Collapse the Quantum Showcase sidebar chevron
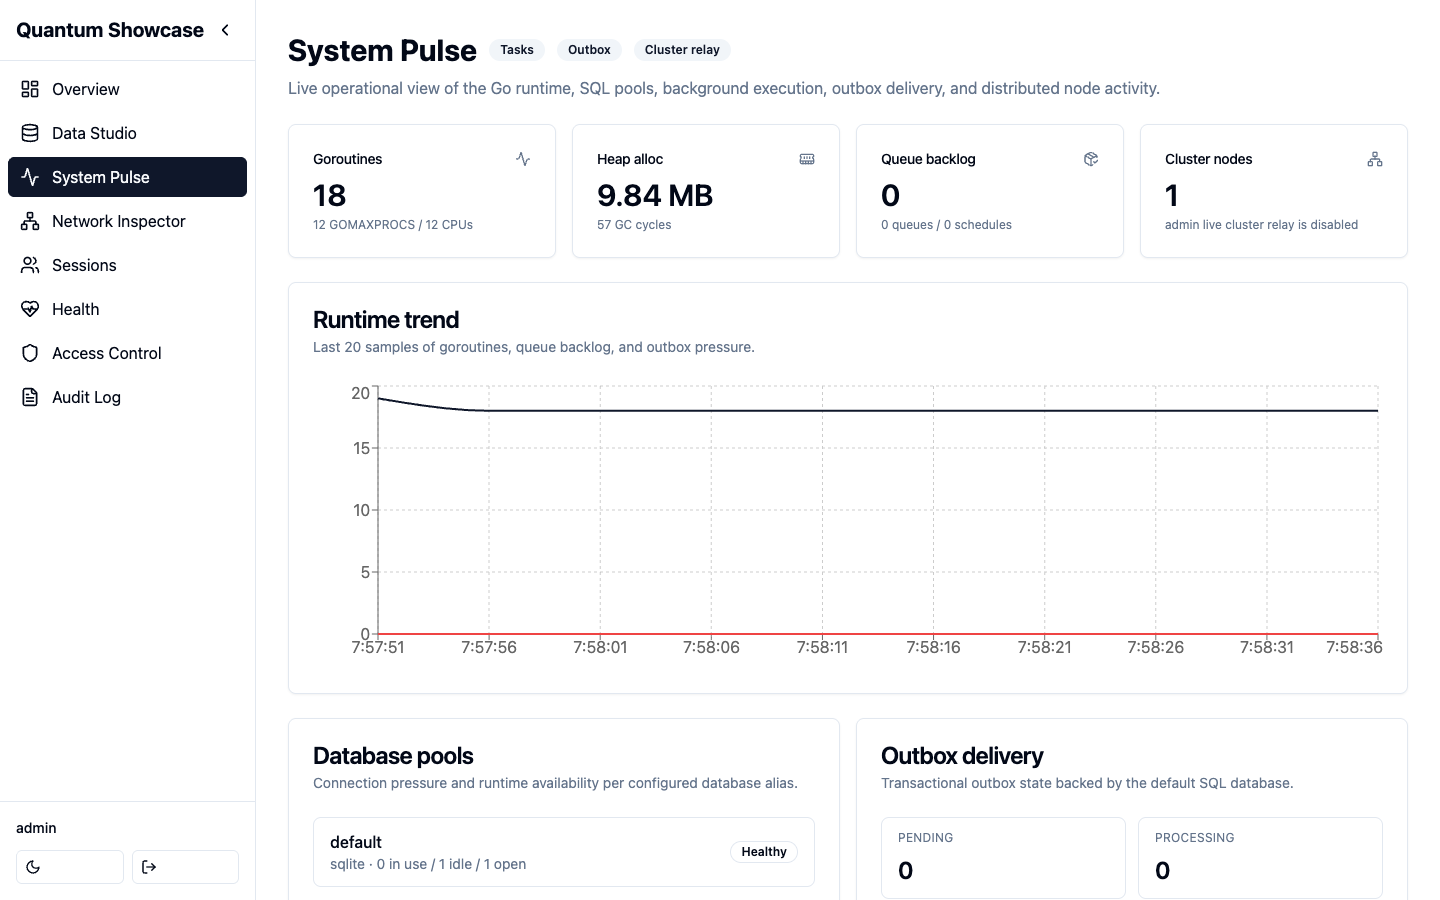This screenshot has width=1440, height=900. 225,30
